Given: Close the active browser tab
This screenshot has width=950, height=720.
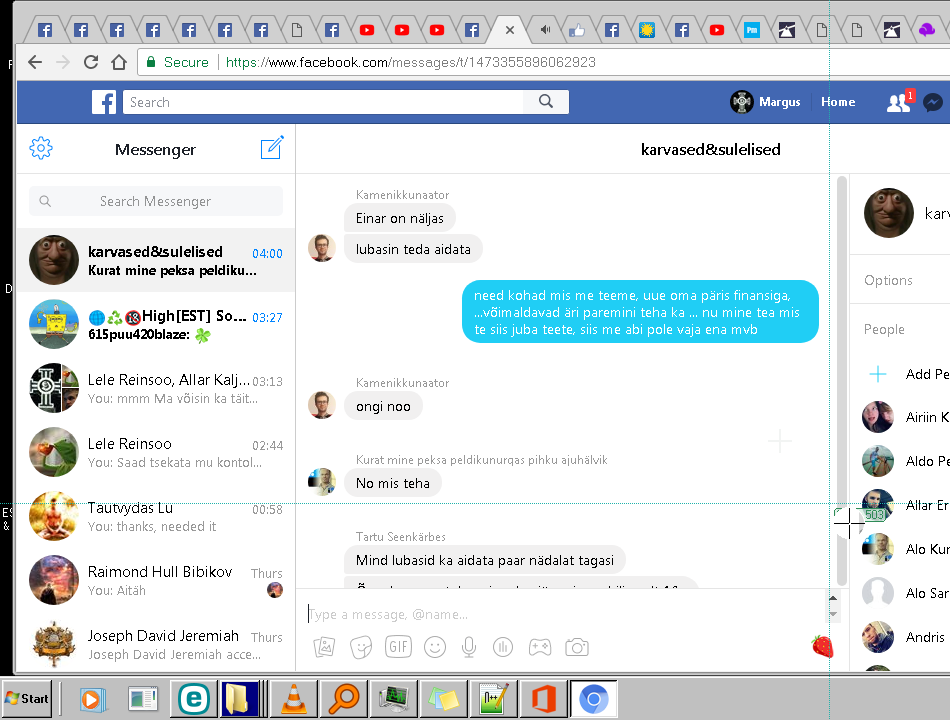Looking at the screenshot, I should coord(510,30).
